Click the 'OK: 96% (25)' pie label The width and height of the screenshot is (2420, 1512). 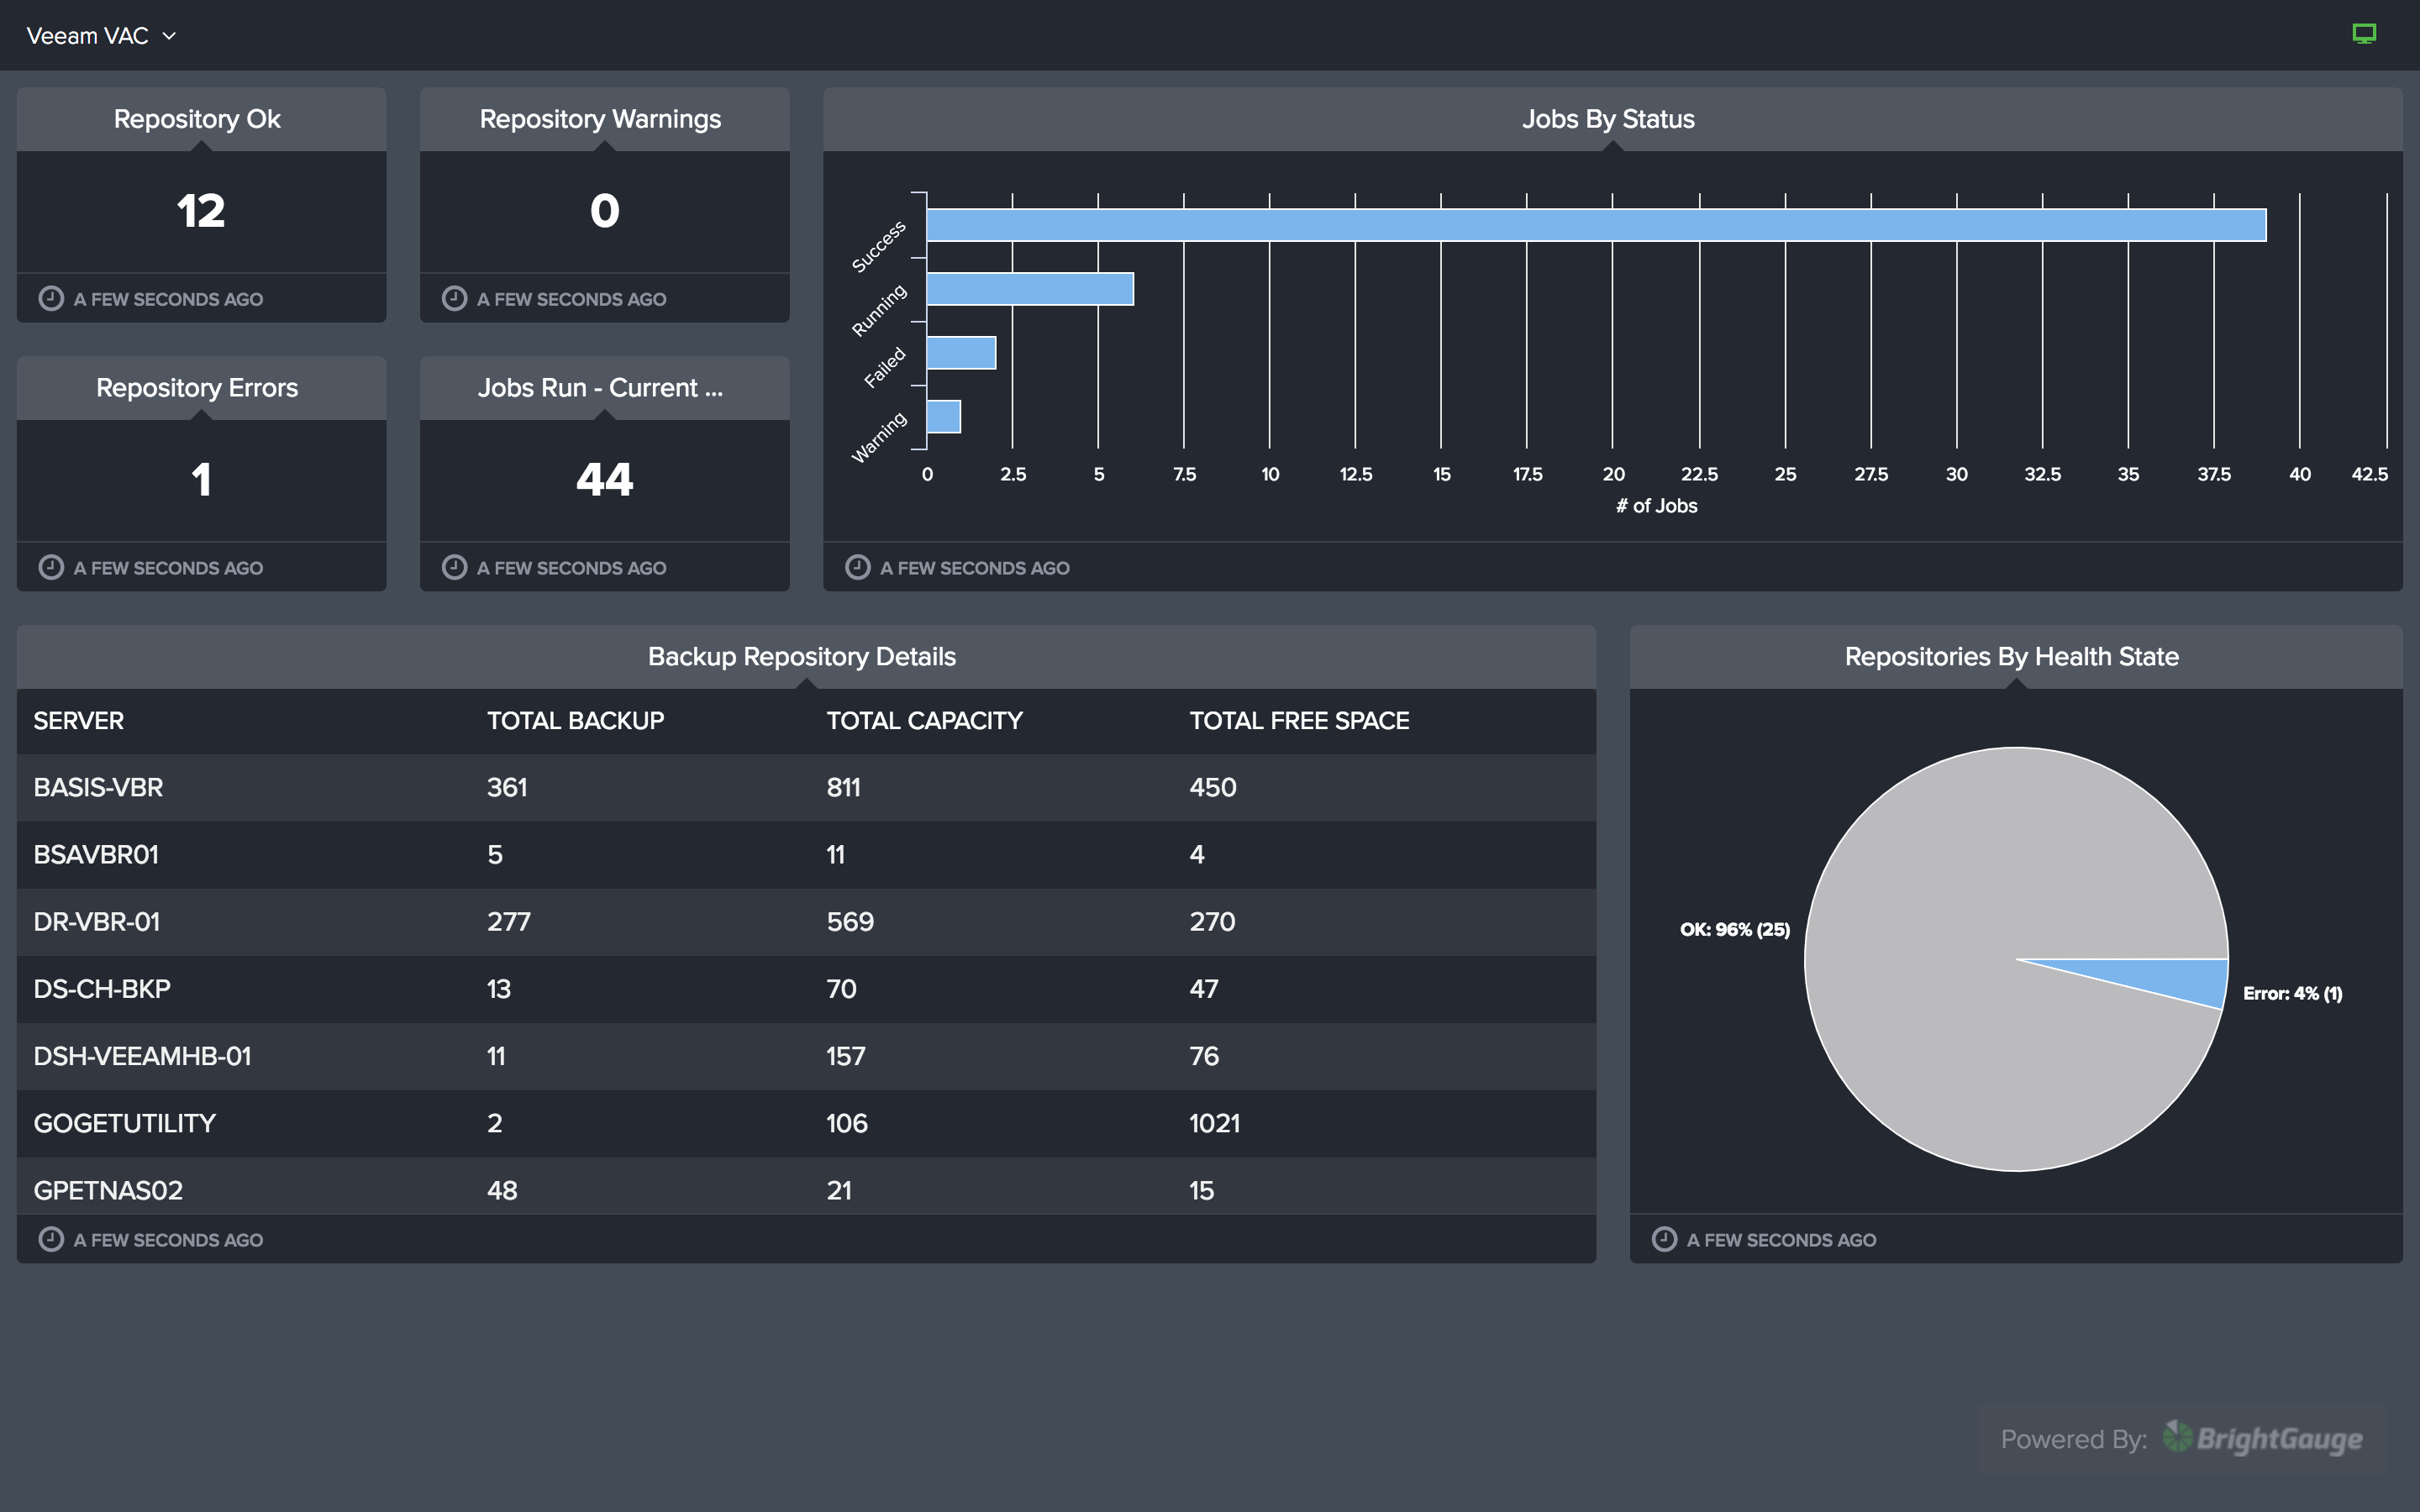1735,929
